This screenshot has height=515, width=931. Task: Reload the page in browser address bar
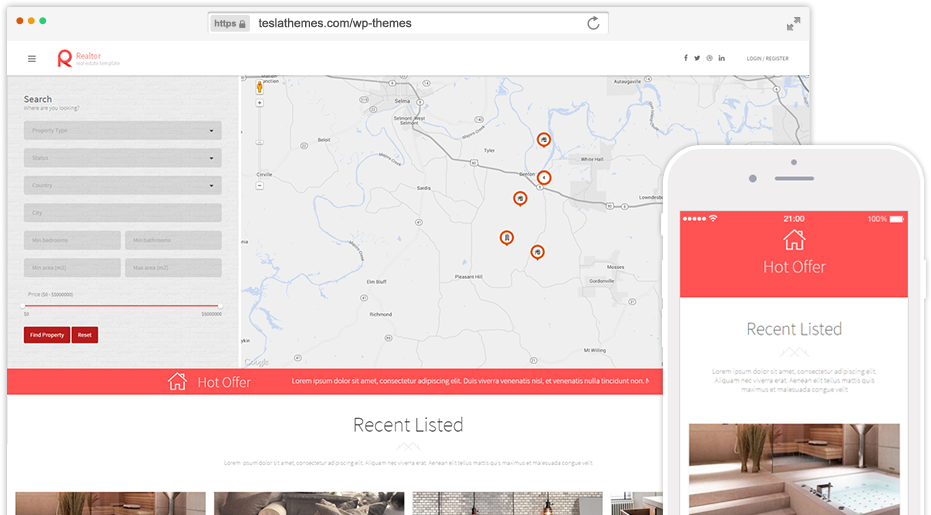[x=593, y=23]
